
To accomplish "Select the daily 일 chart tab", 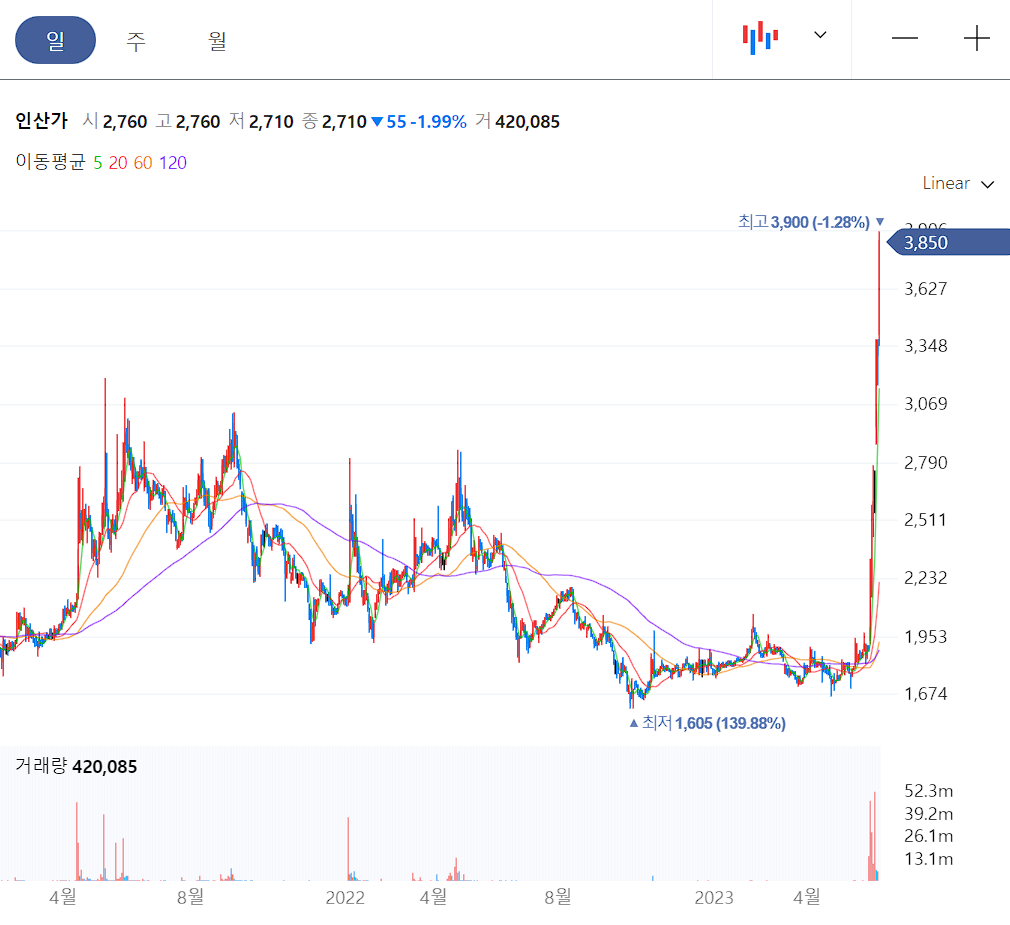I will pos(55,41).
